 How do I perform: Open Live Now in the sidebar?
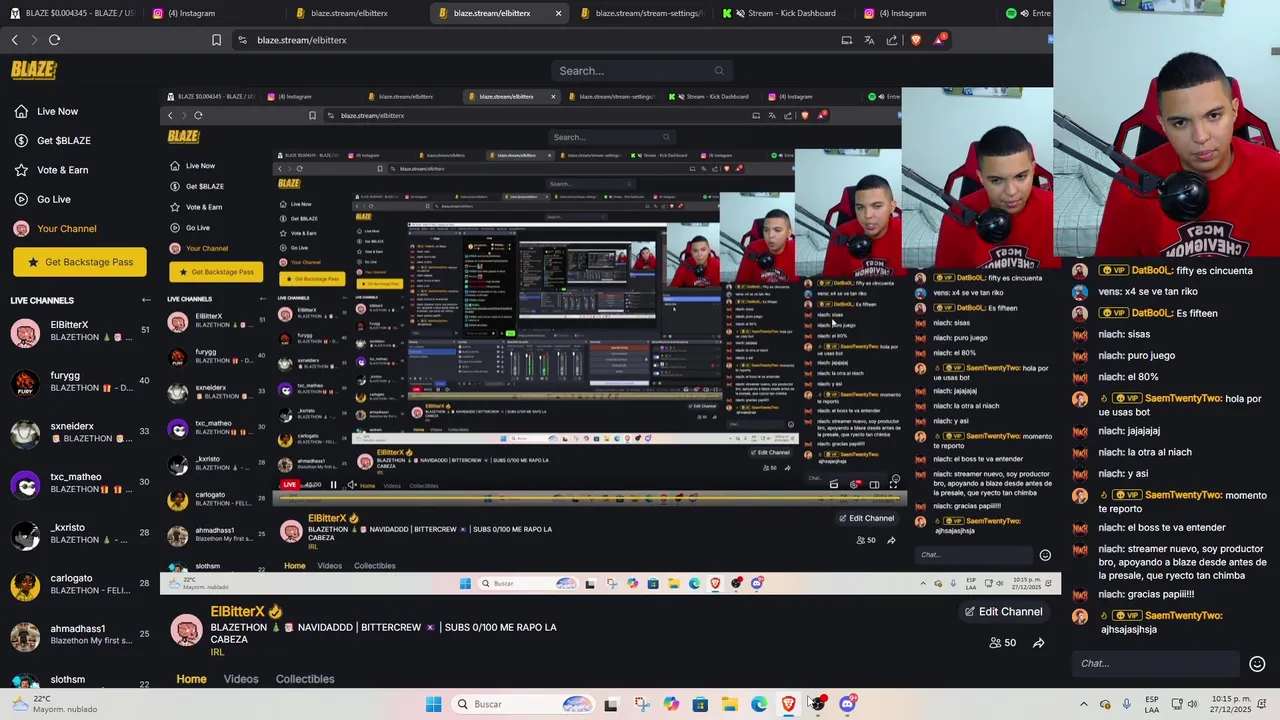point(47,111)
